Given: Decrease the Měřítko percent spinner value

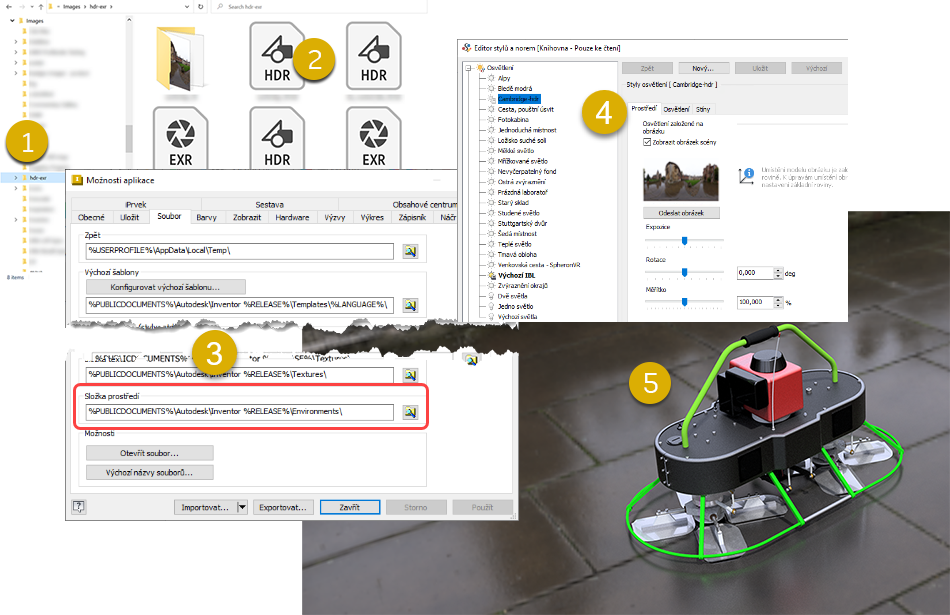Looking at the screenshot, I should (x=779, y=305).
